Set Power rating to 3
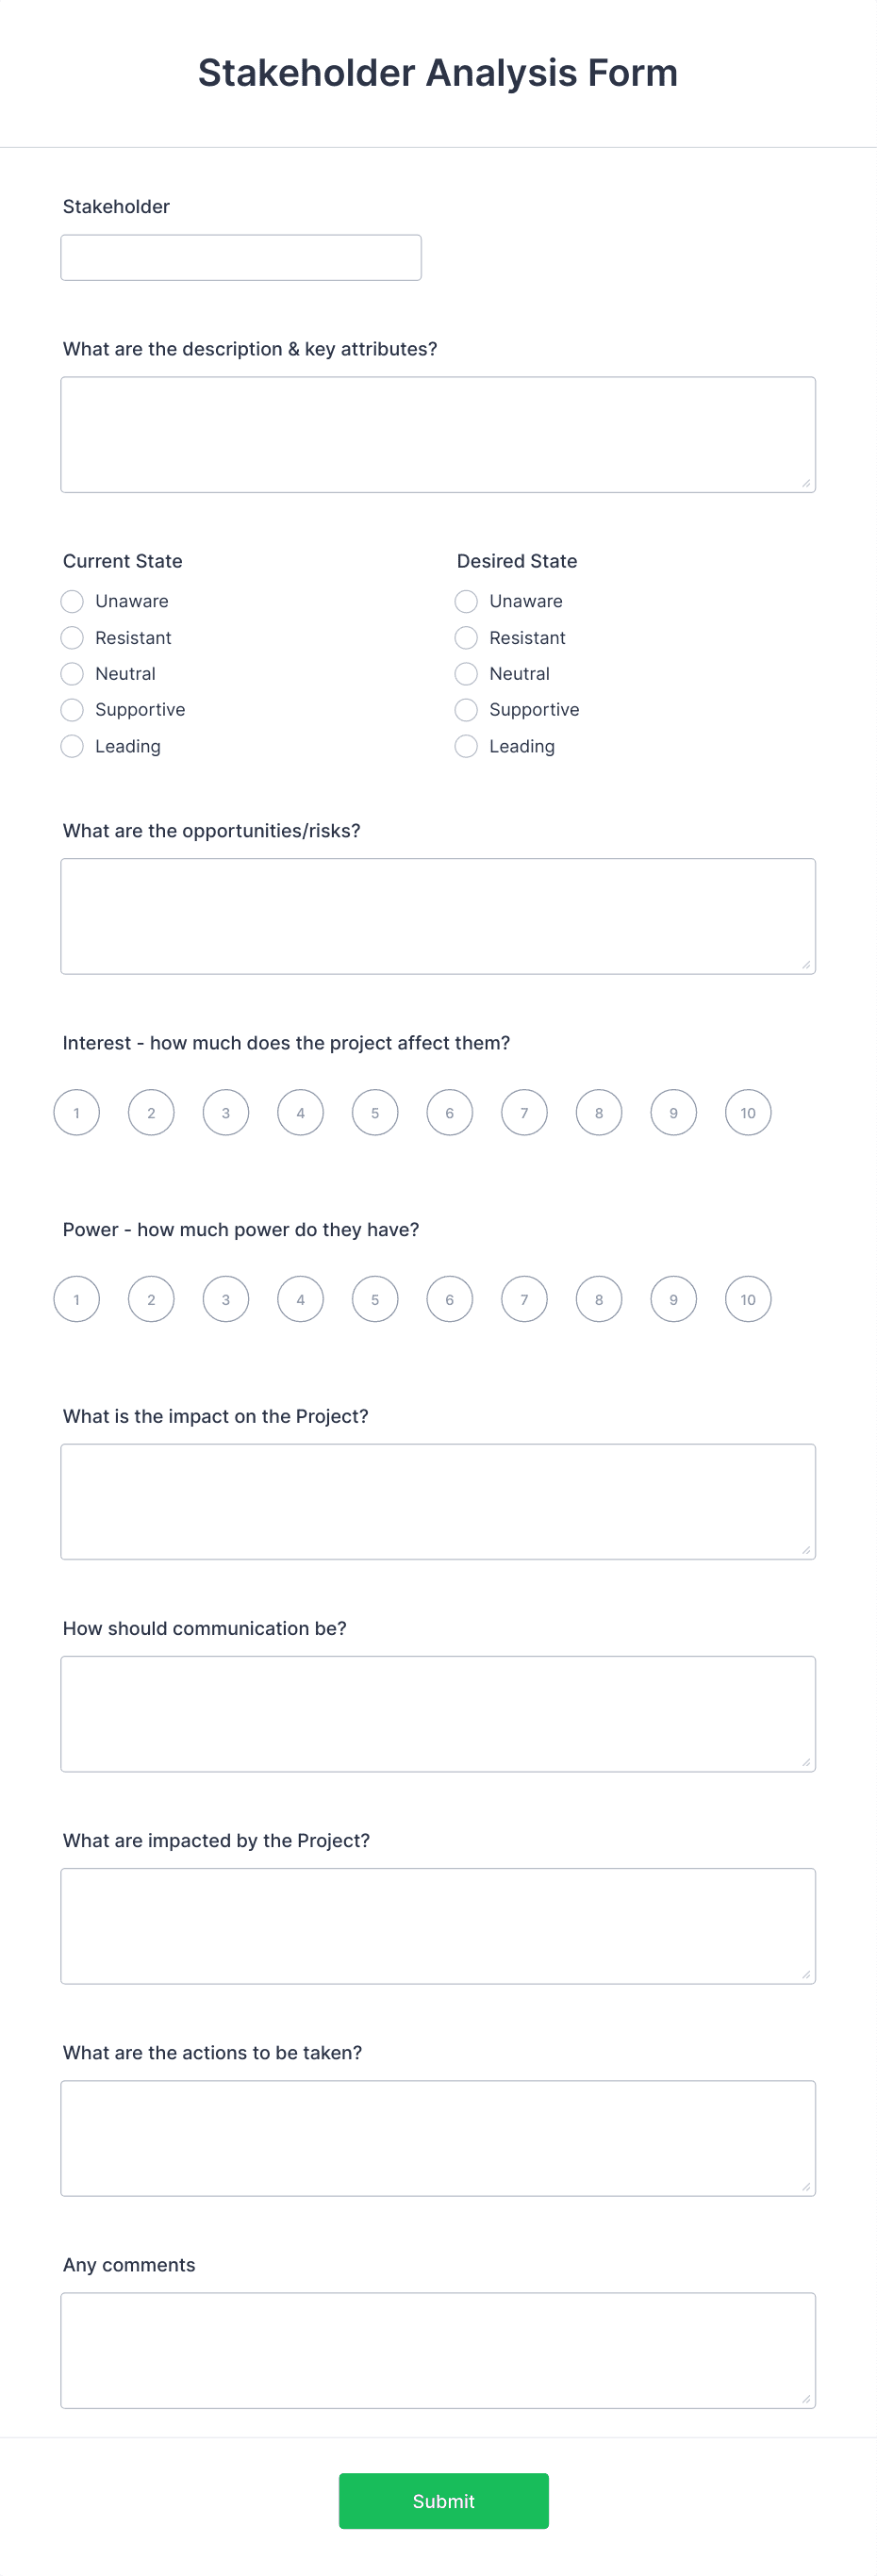Viewport: 877px width, 2576px height. pyautogui.click(x=226, y=1299)
